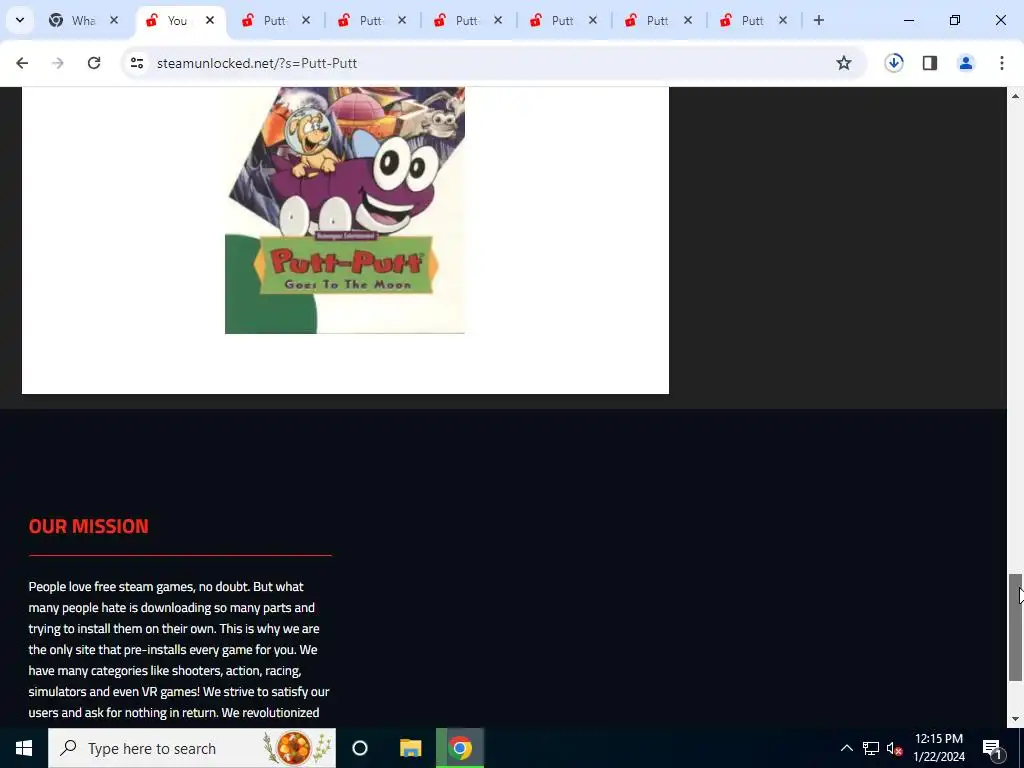Click page scrollbar thumb

(x=1016, y=627)
